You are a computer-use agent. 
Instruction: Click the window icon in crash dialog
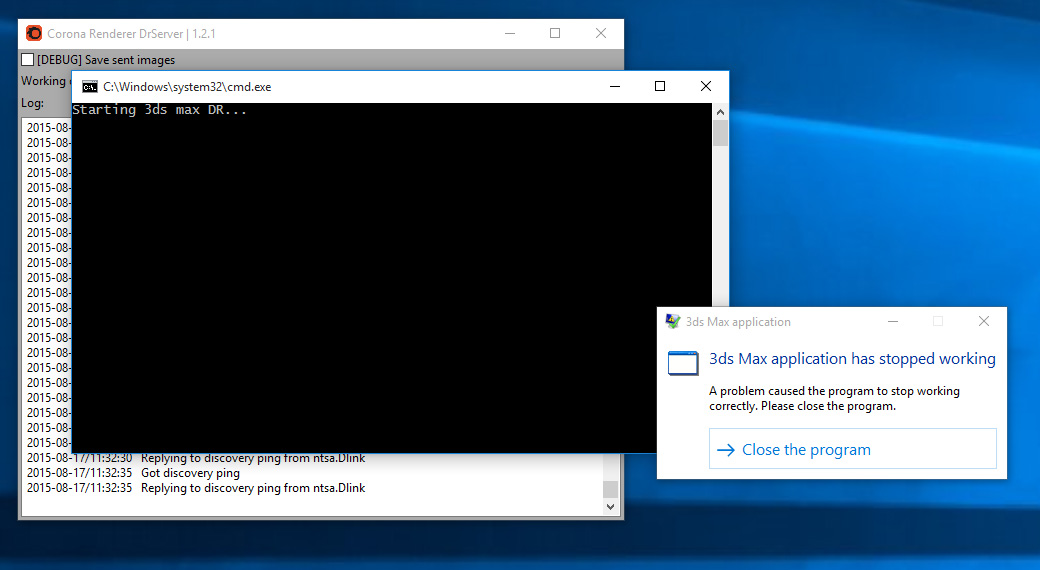pyautogui.click(x=683, y=363)
